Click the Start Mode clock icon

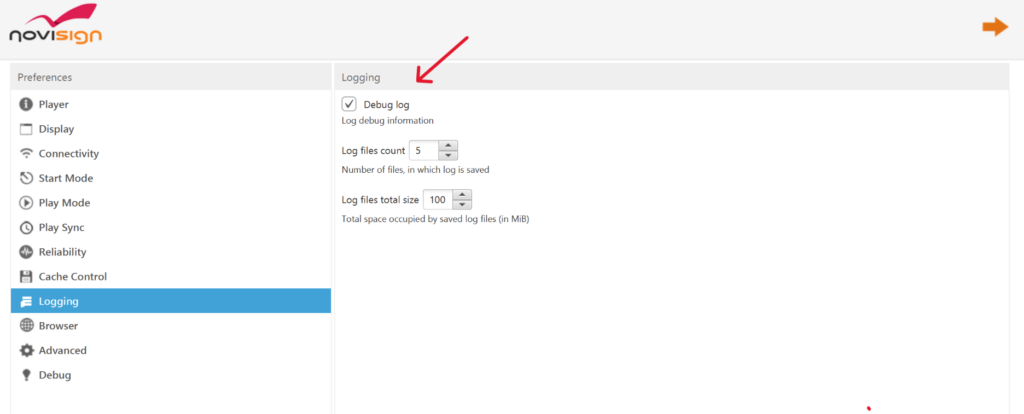coord(27,178)
